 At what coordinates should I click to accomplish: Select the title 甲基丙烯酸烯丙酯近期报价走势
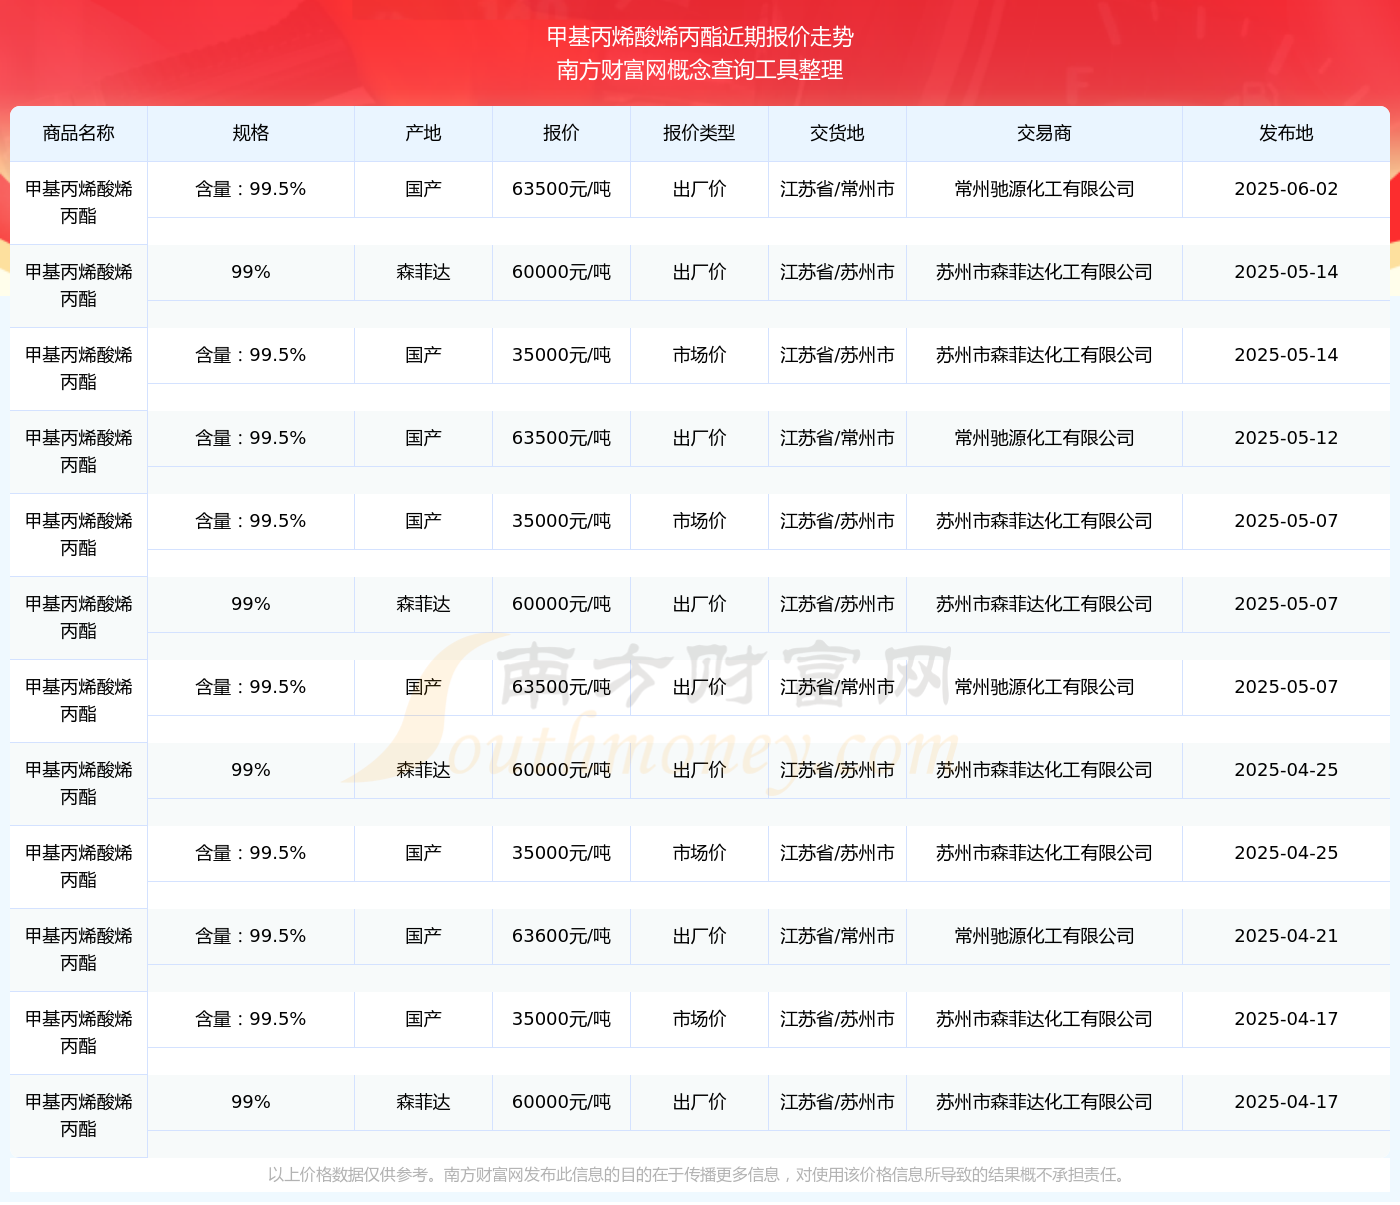(700, 37)
